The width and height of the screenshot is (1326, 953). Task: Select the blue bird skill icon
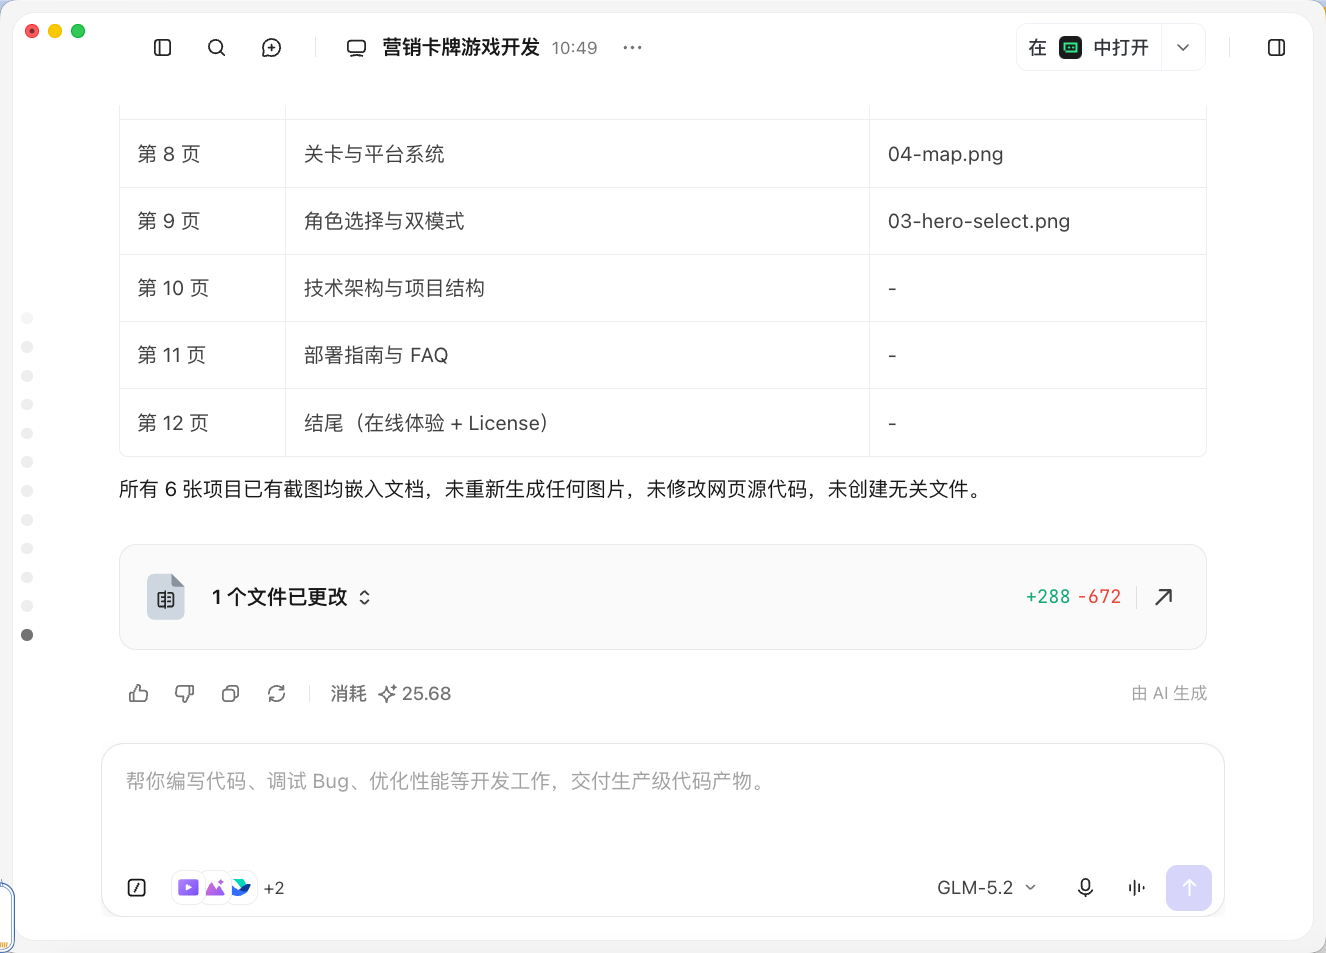click(x=241, y=887)
